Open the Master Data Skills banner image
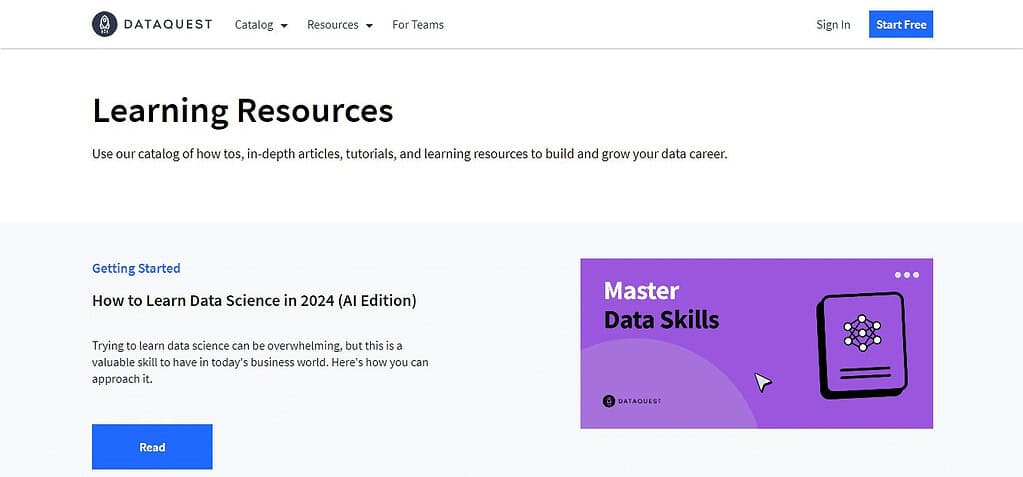1023x477 pixels. click(x=757, y=343)
